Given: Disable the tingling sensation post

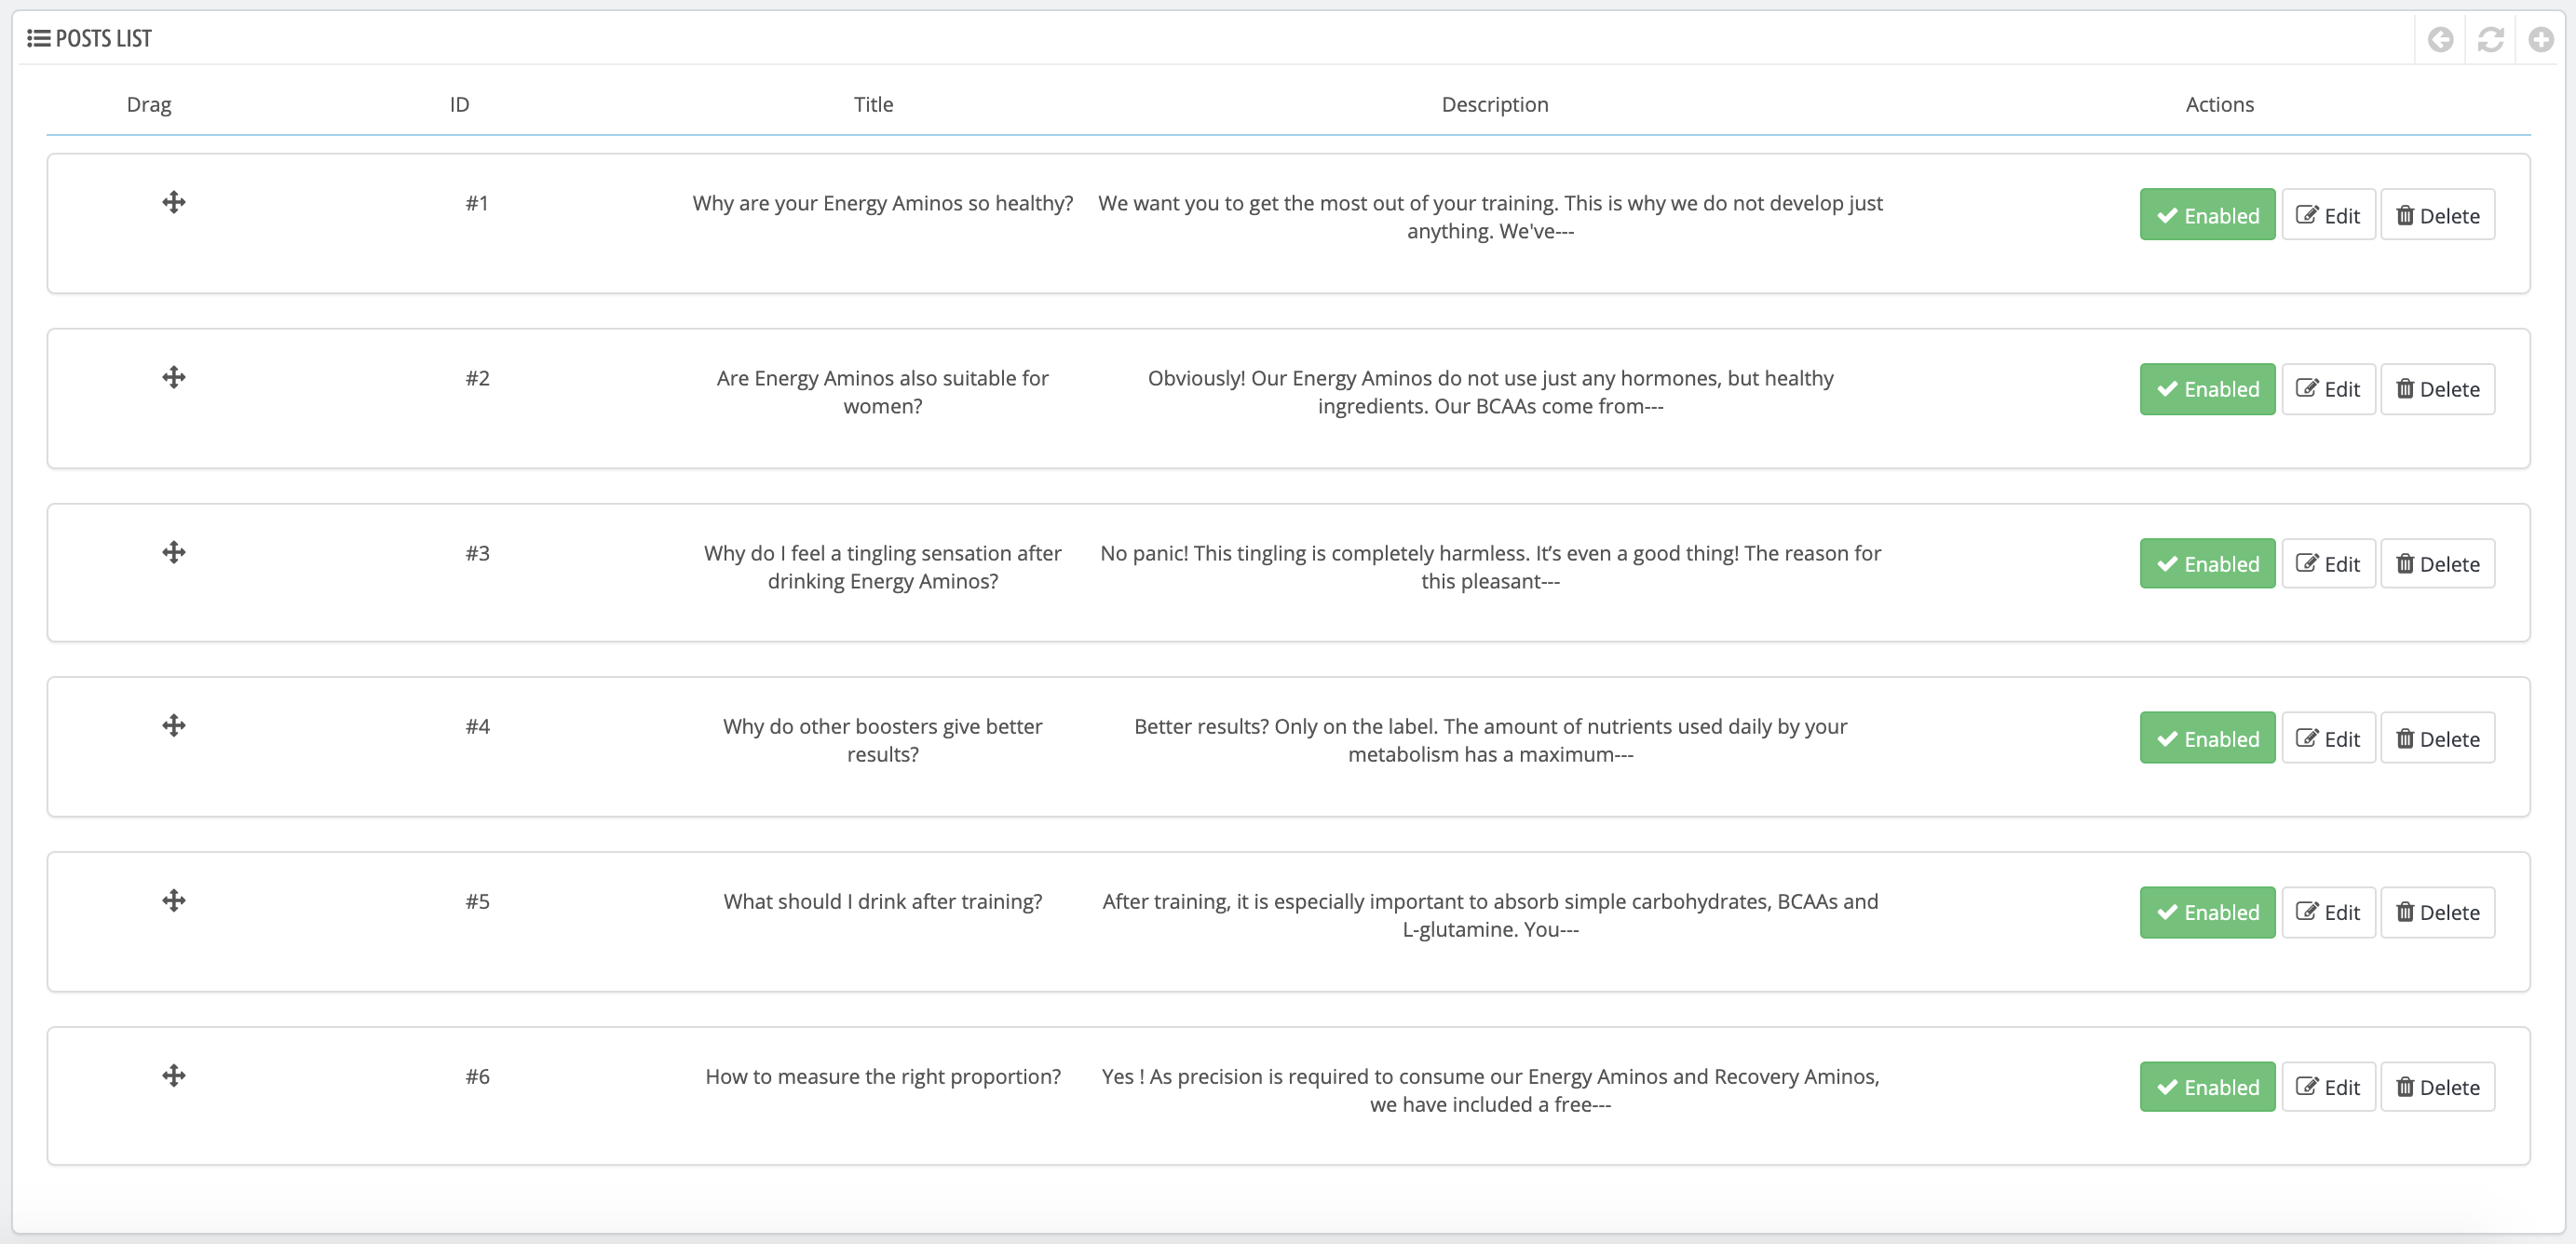Looking at the screenshot, I should pyautogui.click(x=2207, y=564).
